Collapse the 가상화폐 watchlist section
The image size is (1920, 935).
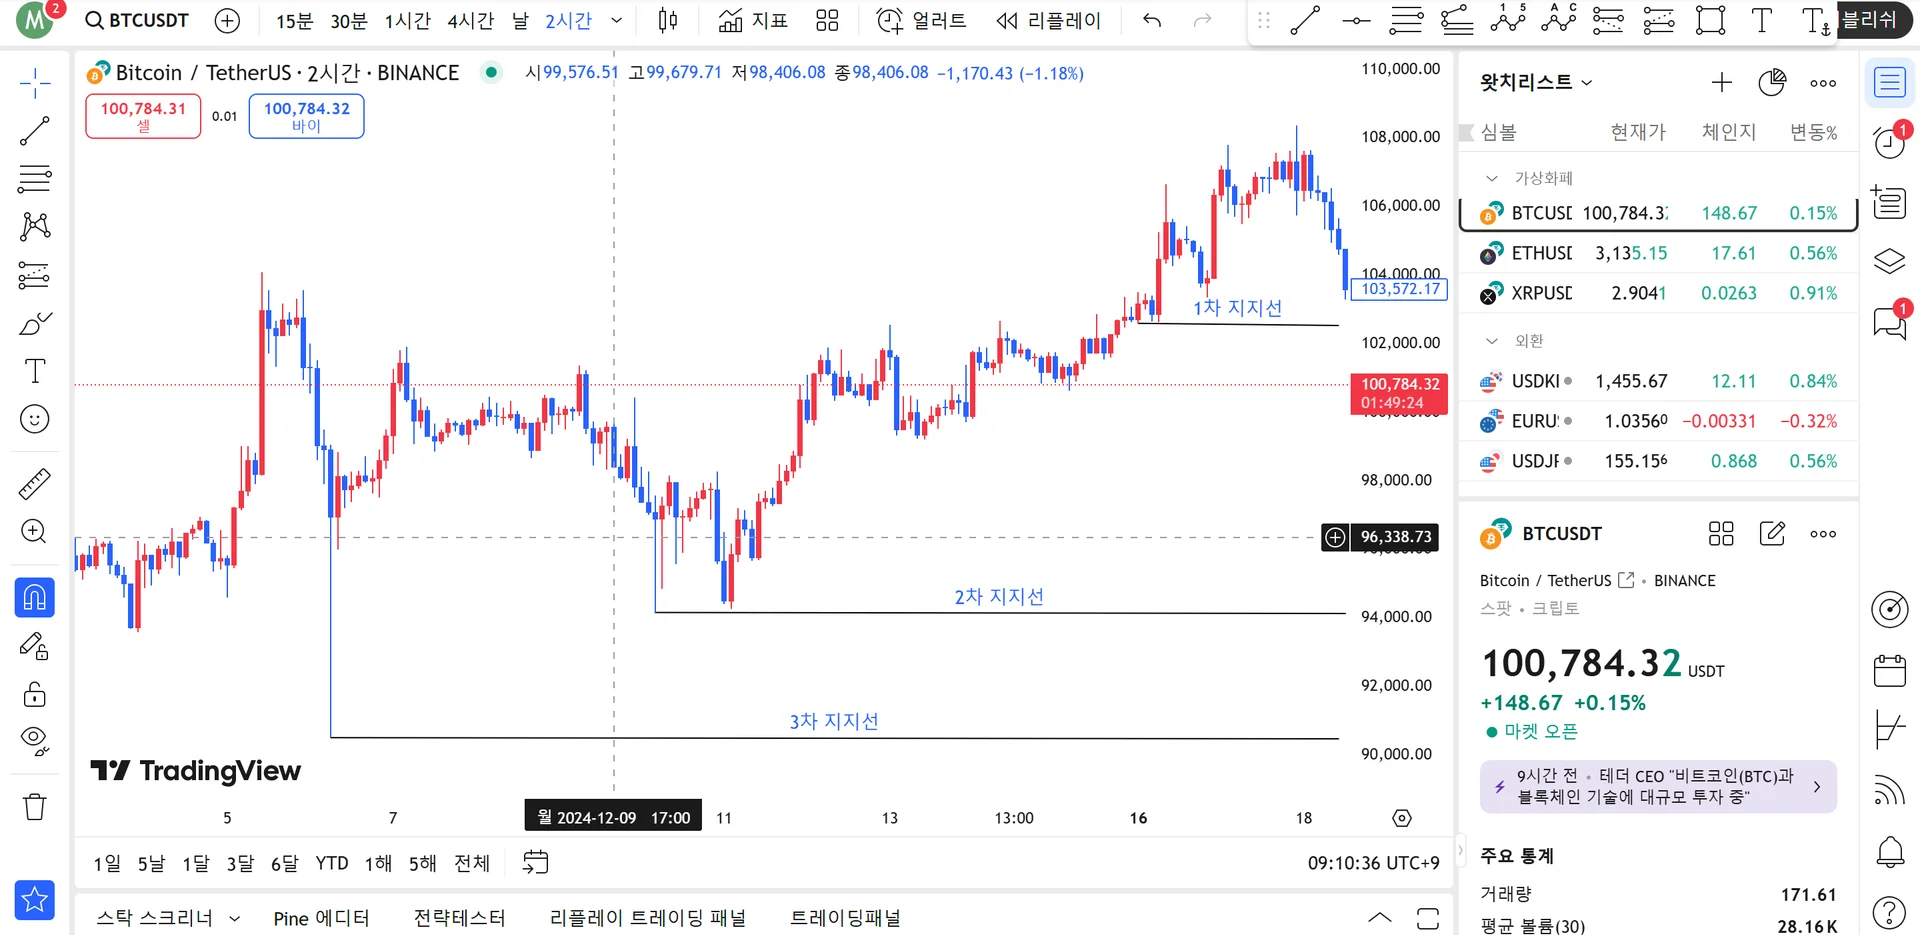(x=1492, y=178)
